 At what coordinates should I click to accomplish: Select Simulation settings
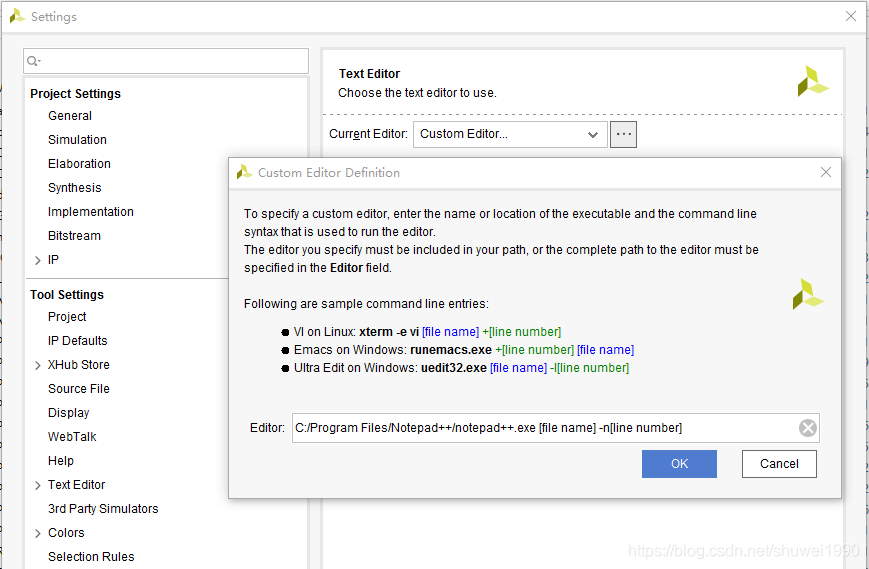coord(77,140)
